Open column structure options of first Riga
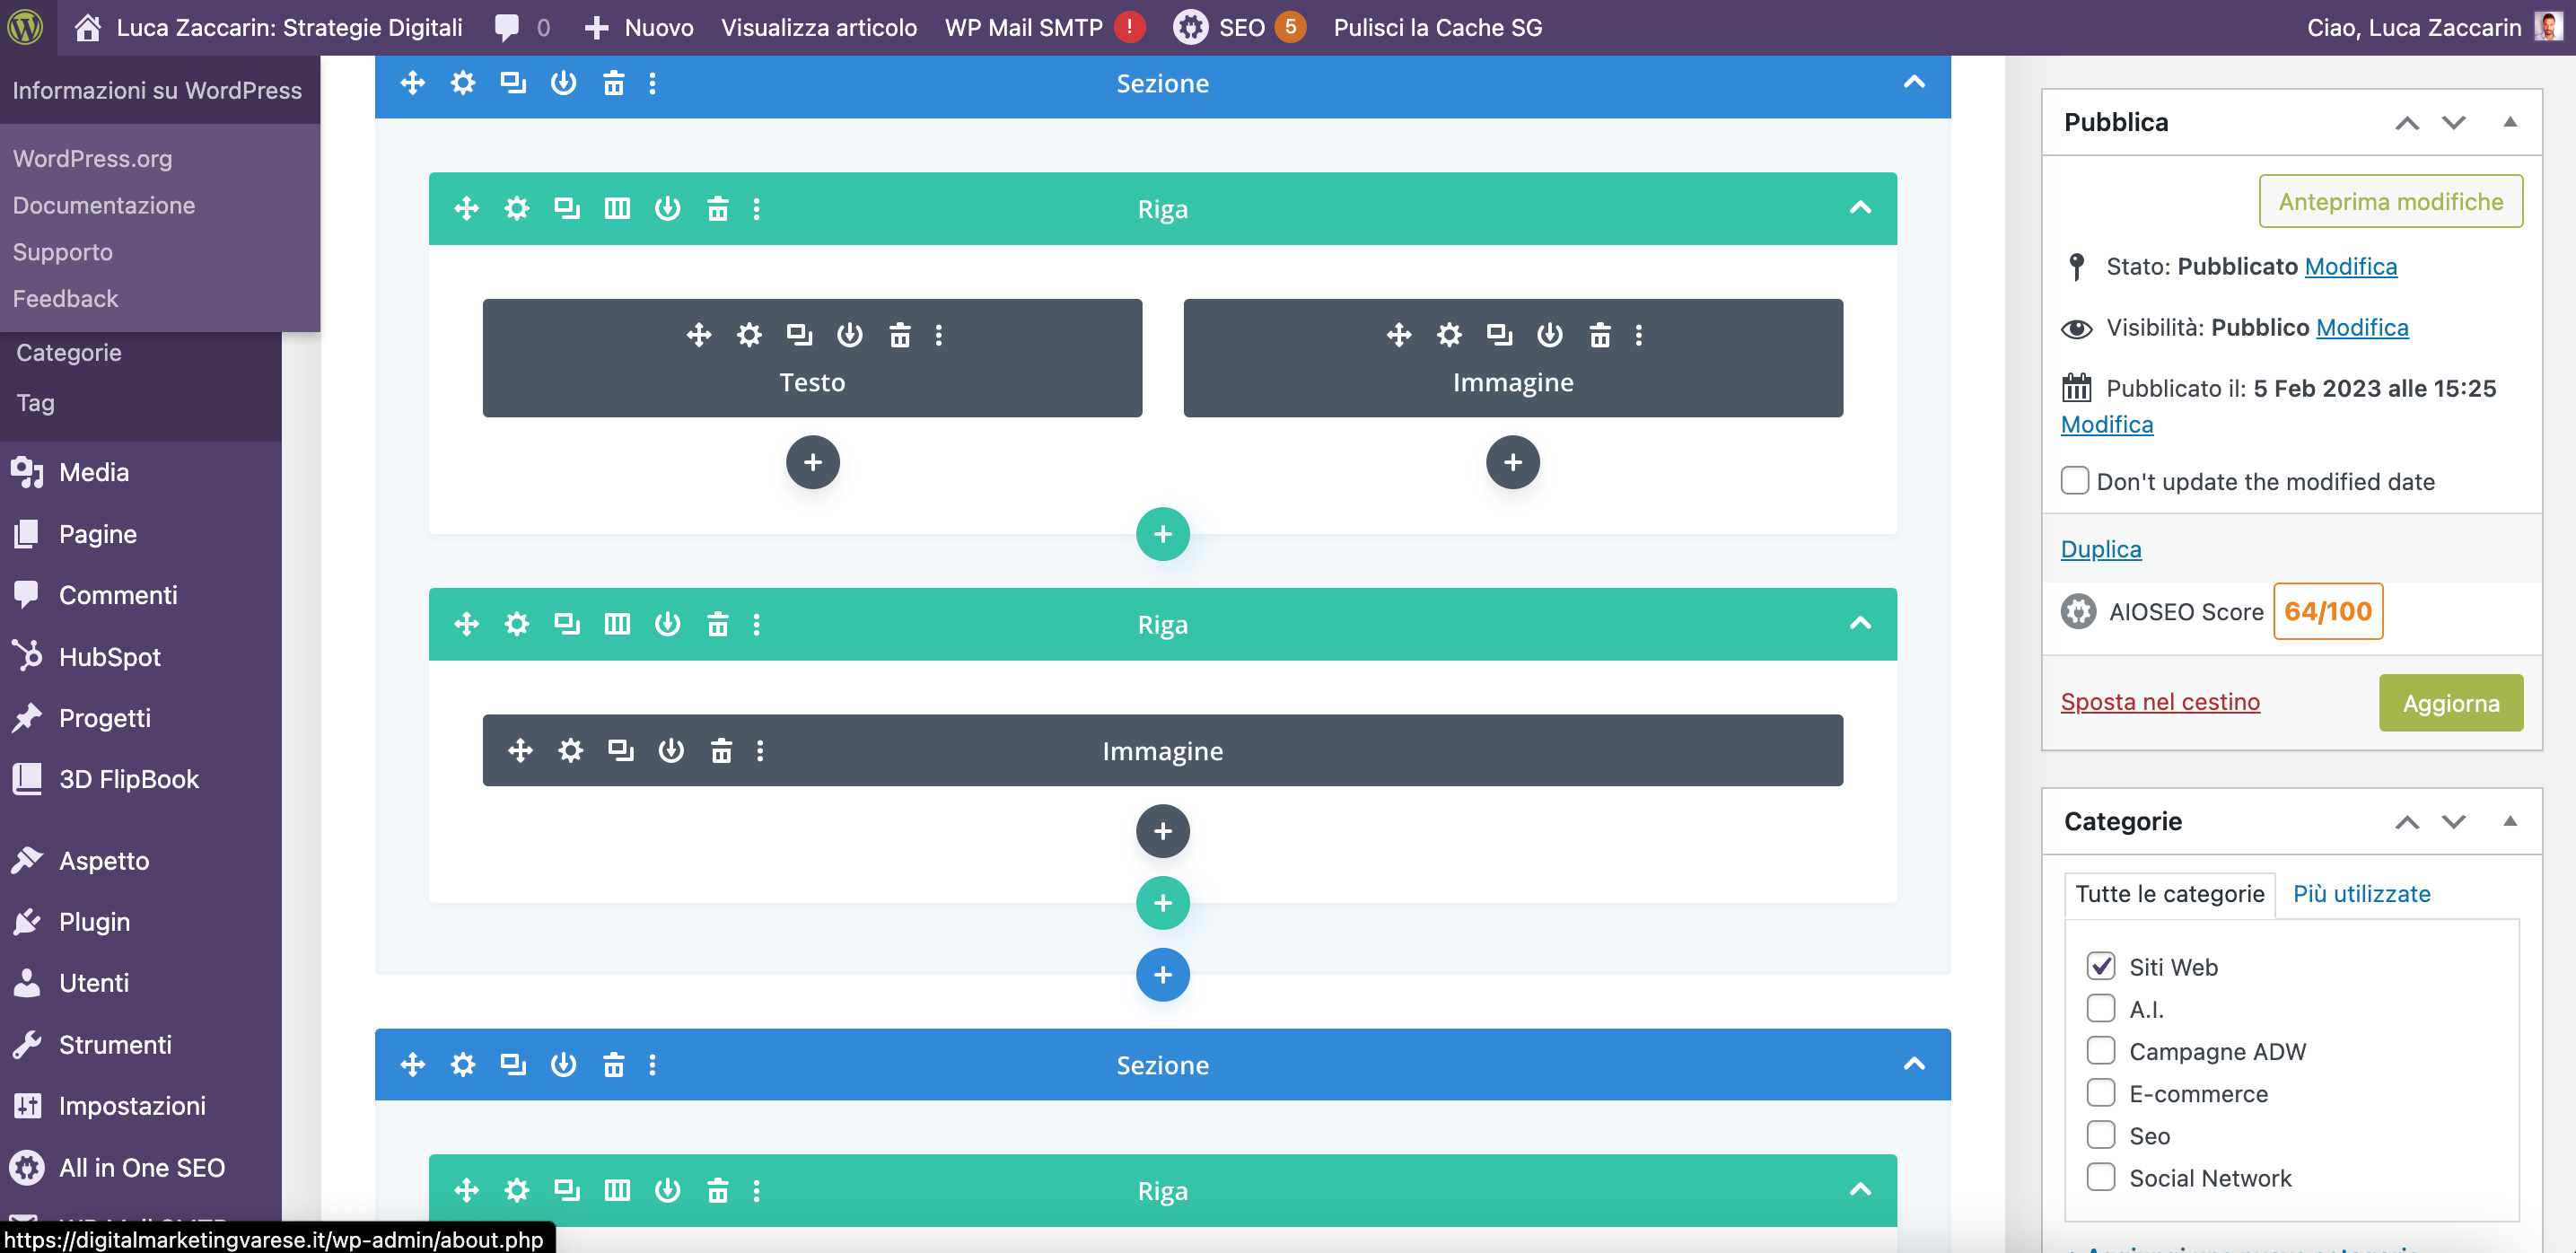This screenshot has width=2576, height=1253. (x=617, y=208)
